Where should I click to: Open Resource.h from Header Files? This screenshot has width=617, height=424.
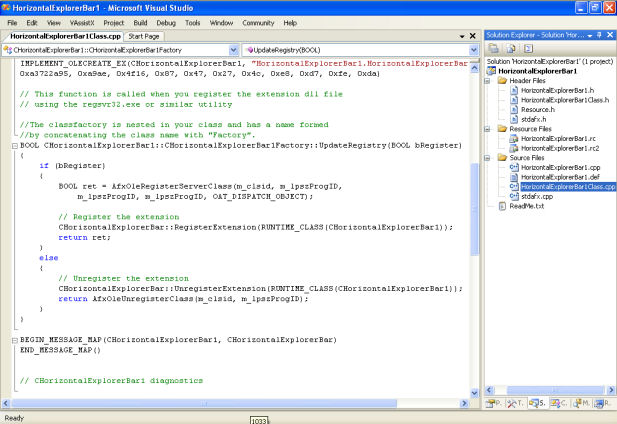click(x=538, y=109)
